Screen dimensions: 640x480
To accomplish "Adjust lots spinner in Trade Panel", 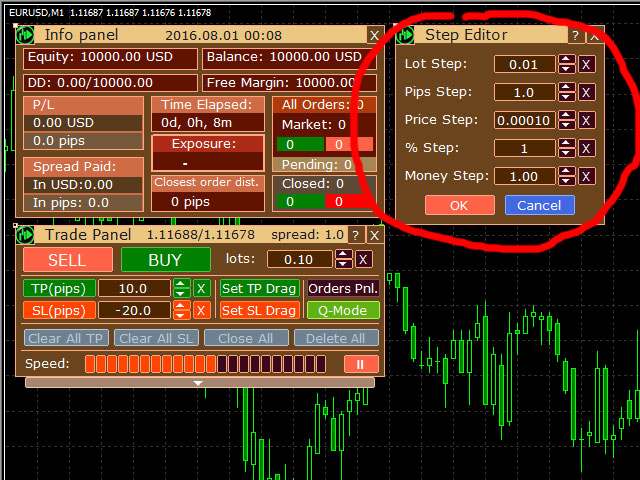I will 343,260.
